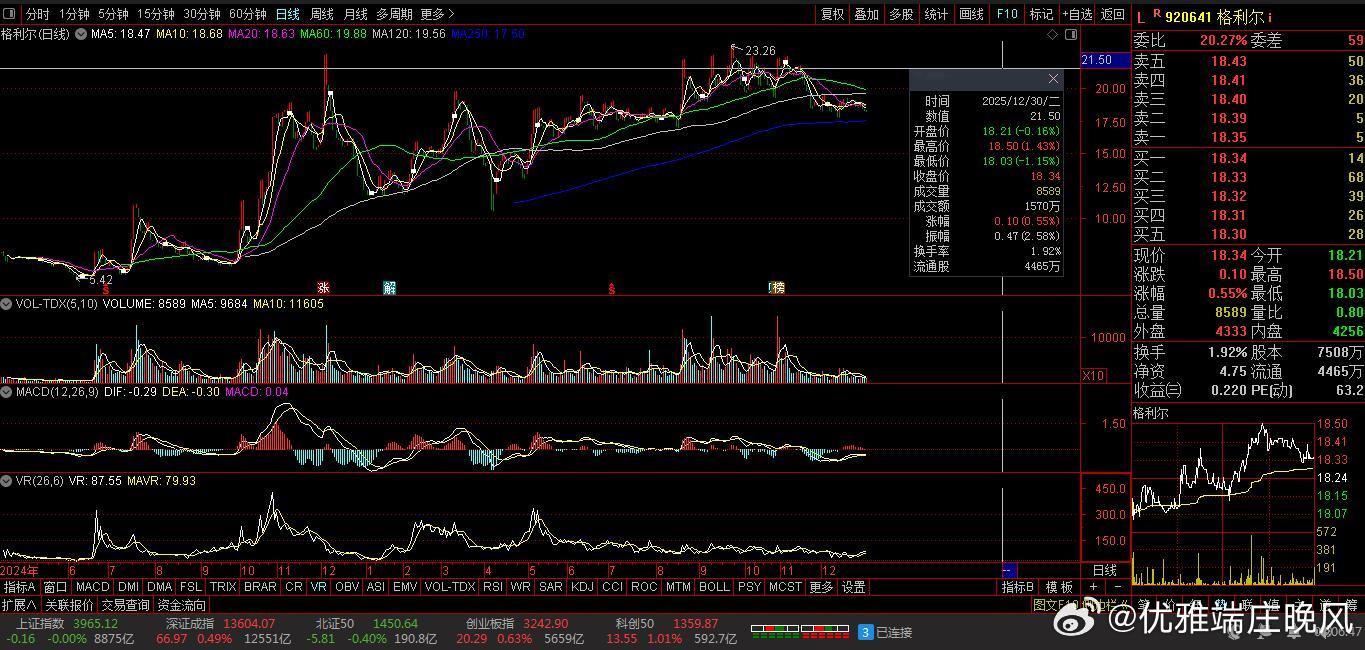
Task: Open the info i icon after 格利尔
Action: pyautogui.click(x=1269, y=17)
